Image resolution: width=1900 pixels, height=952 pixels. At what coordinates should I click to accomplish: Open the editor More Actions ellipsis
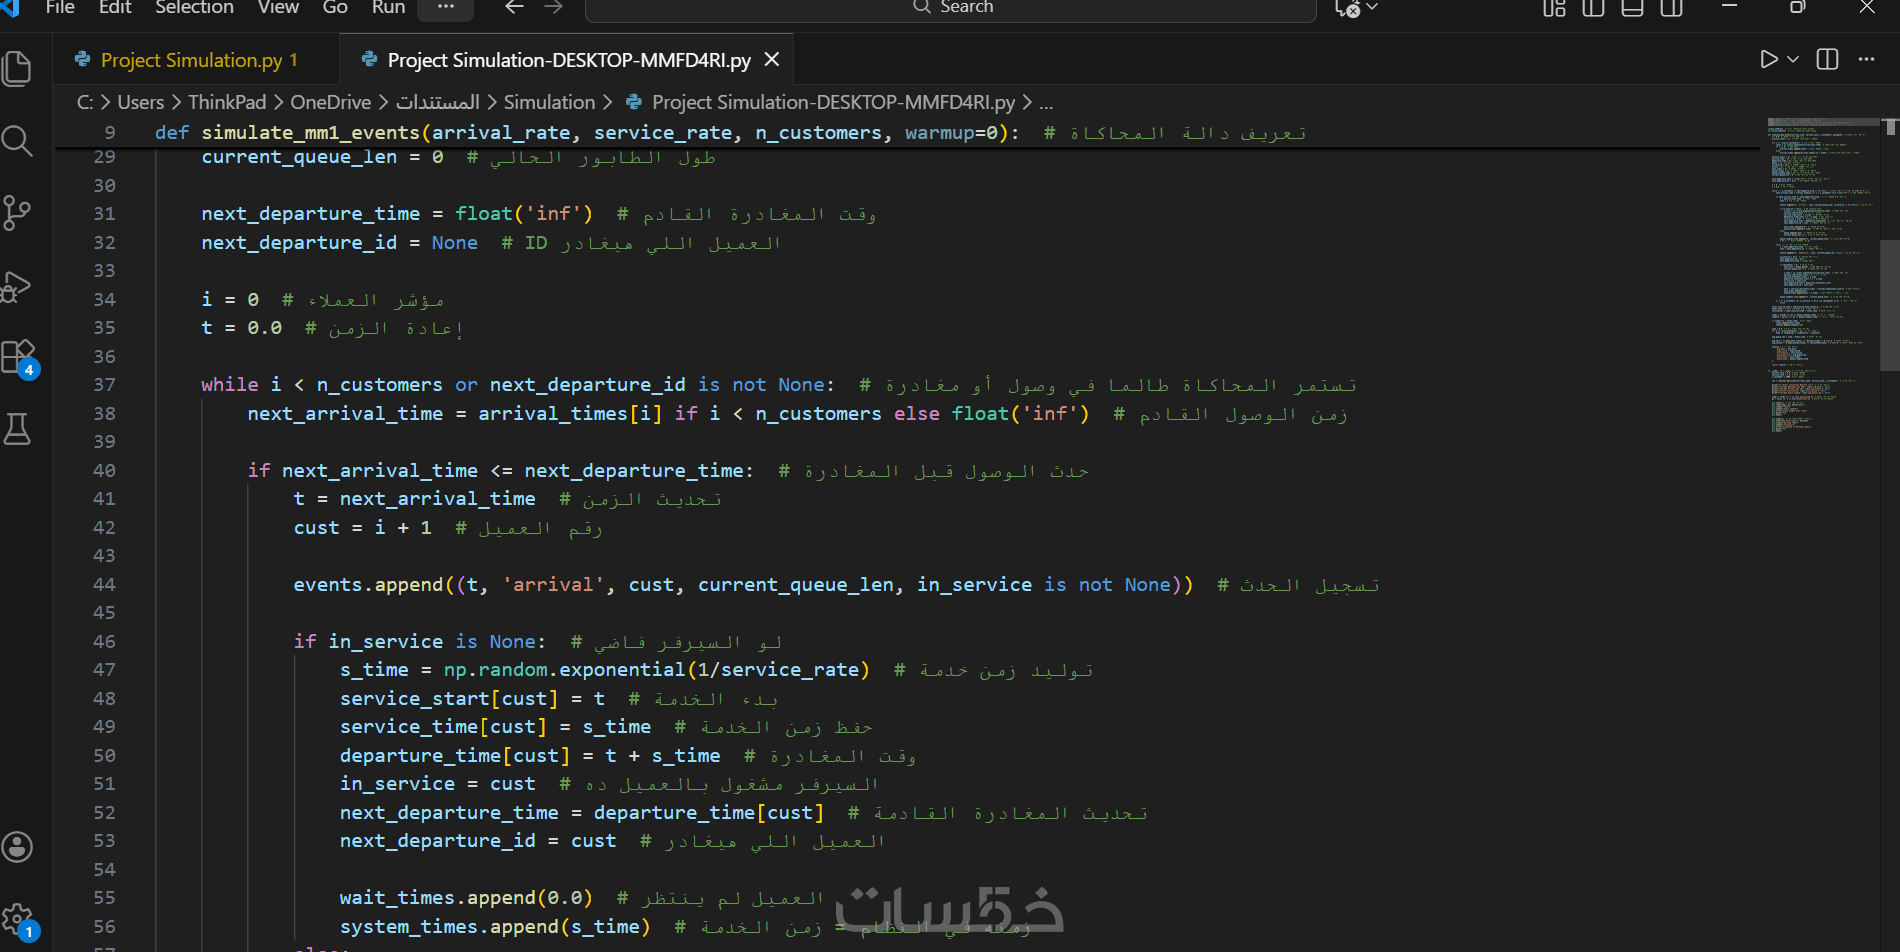coord(1866,59)
